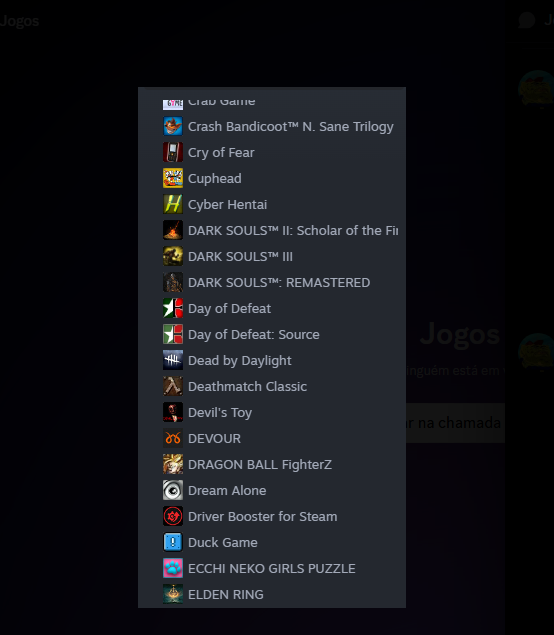554x635 pixels.
Task: Click the Crash Bandicoot game icon
Action: (x=173, y=126)
